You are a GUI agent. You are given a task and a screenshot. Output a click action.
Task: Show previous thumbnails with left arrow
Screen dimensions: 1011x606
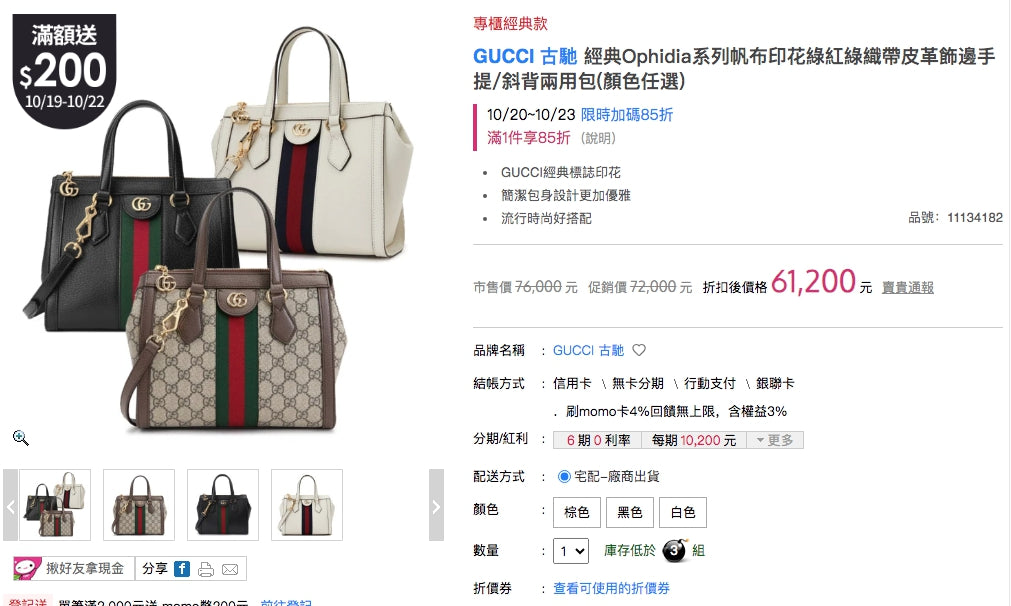[x=10, y=505]
